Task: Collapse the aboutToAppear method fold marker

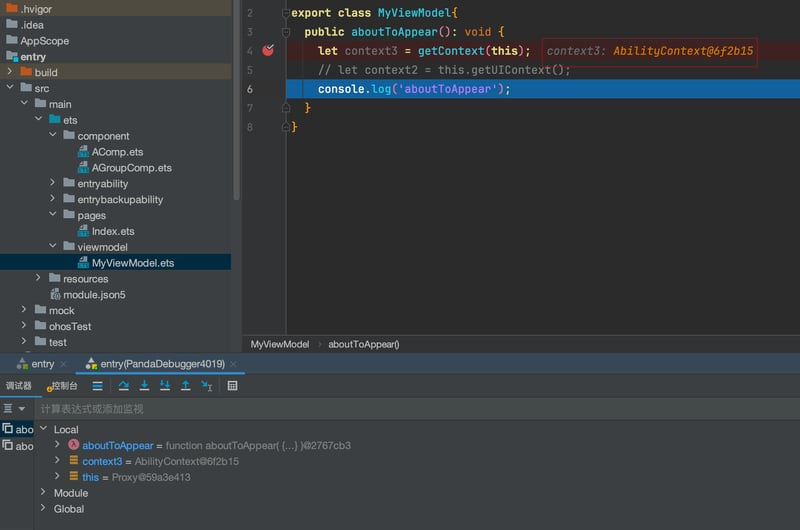Action: coord(286,32)
